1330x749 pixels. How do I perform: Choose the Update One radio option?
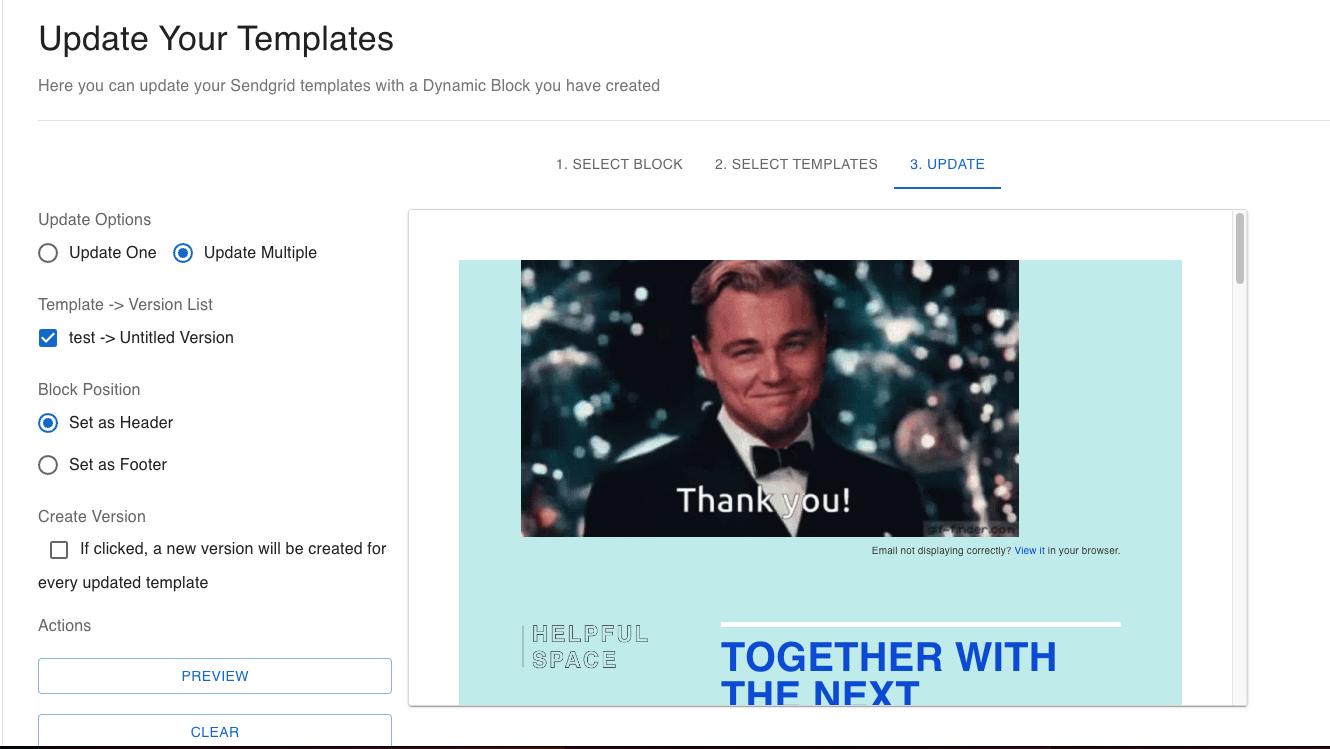[48, 253]
